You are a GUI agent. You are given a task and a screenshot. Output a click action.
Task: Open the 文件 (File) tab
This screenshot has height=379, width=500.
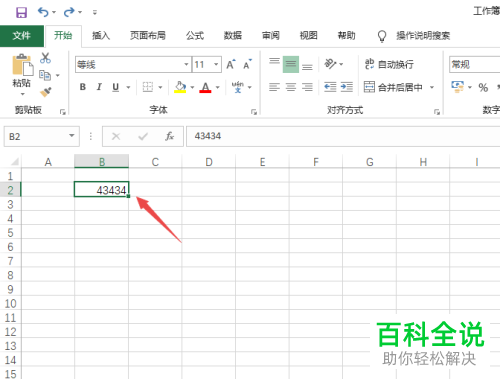tap(22, 36)
